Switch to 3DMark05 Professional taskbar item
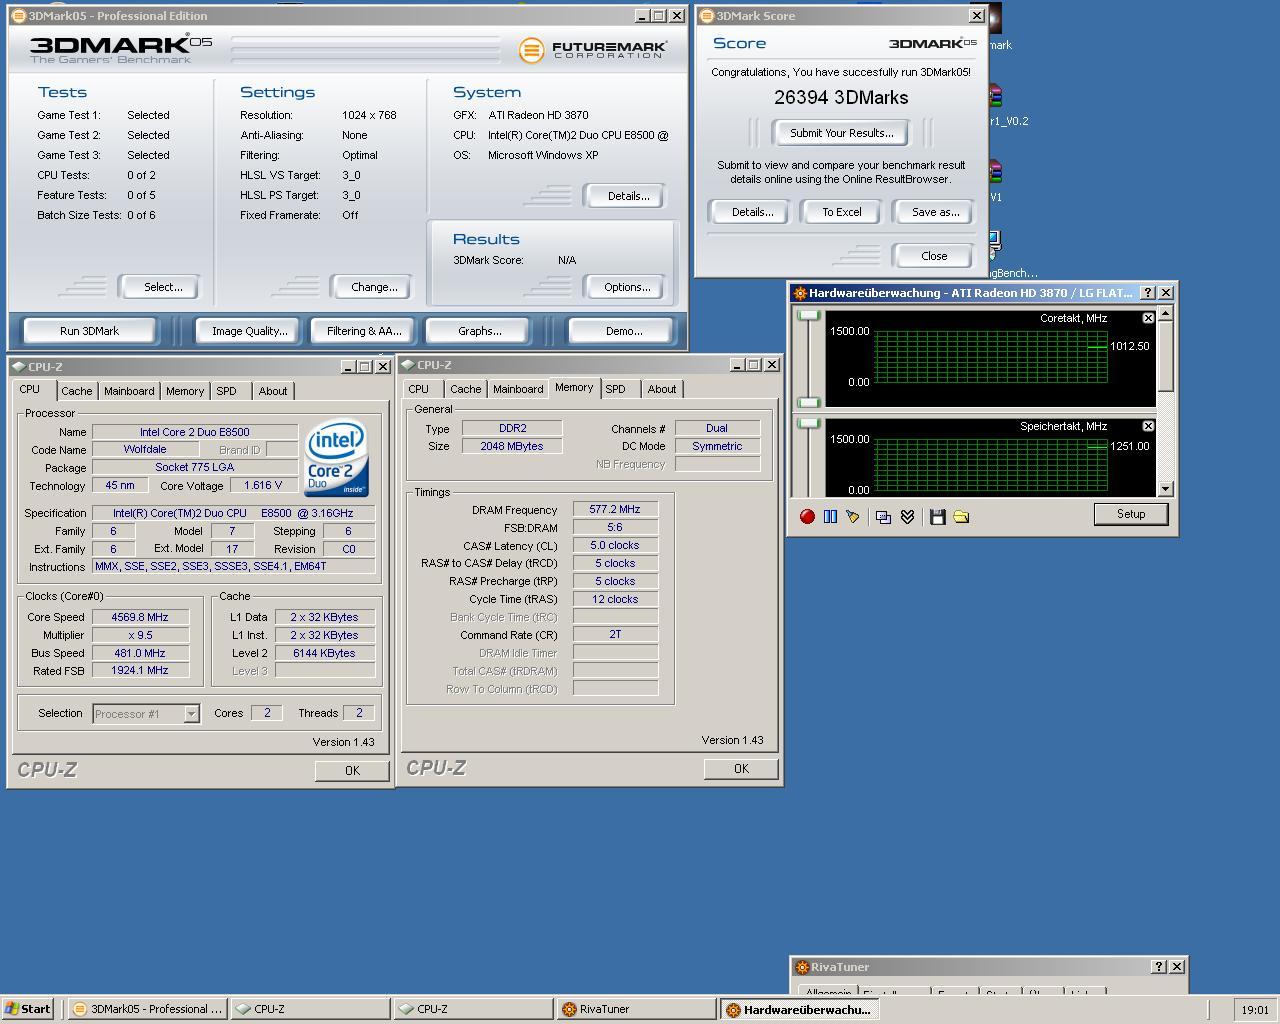The width and height of the screenshot is (1280, 1024). 148,1009
